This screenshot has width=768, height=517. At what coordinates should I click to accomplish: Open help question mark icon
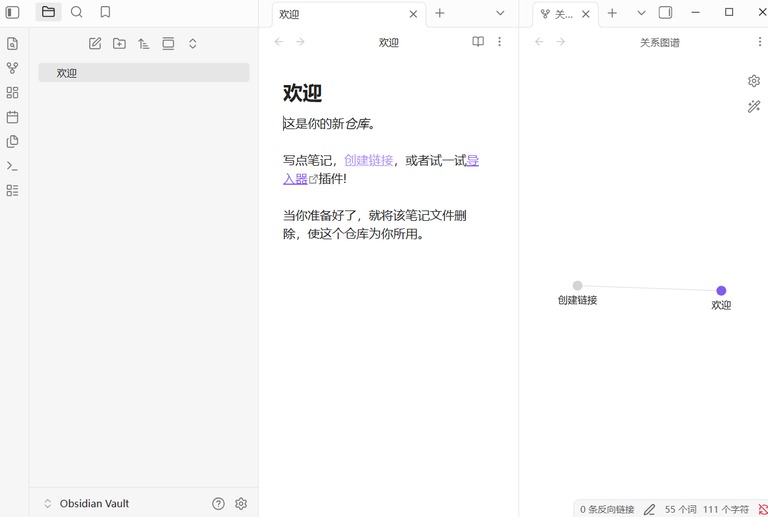point(218,503)
